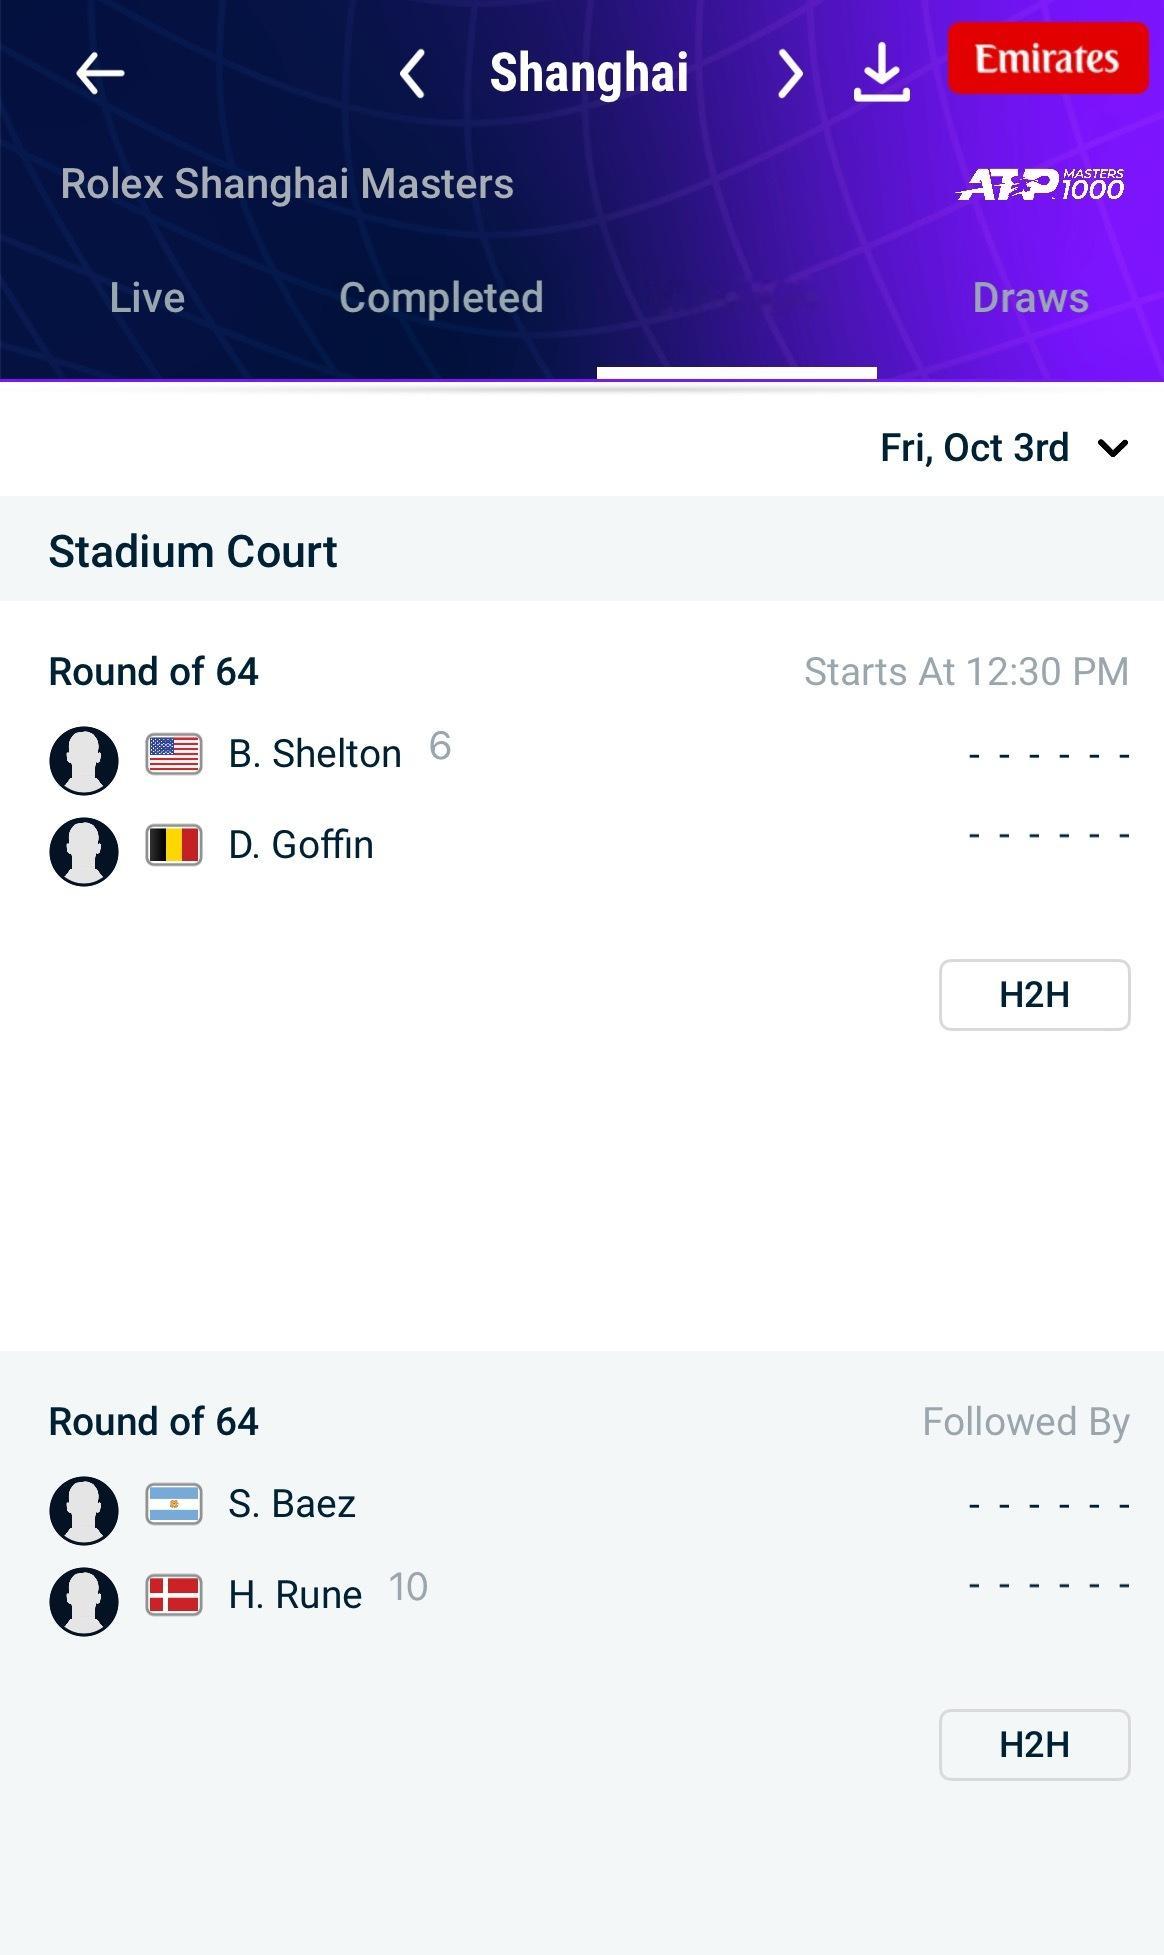Tap S. Baez's player avatar
The image size is (1164, 1955).
tap(84, 1510)
